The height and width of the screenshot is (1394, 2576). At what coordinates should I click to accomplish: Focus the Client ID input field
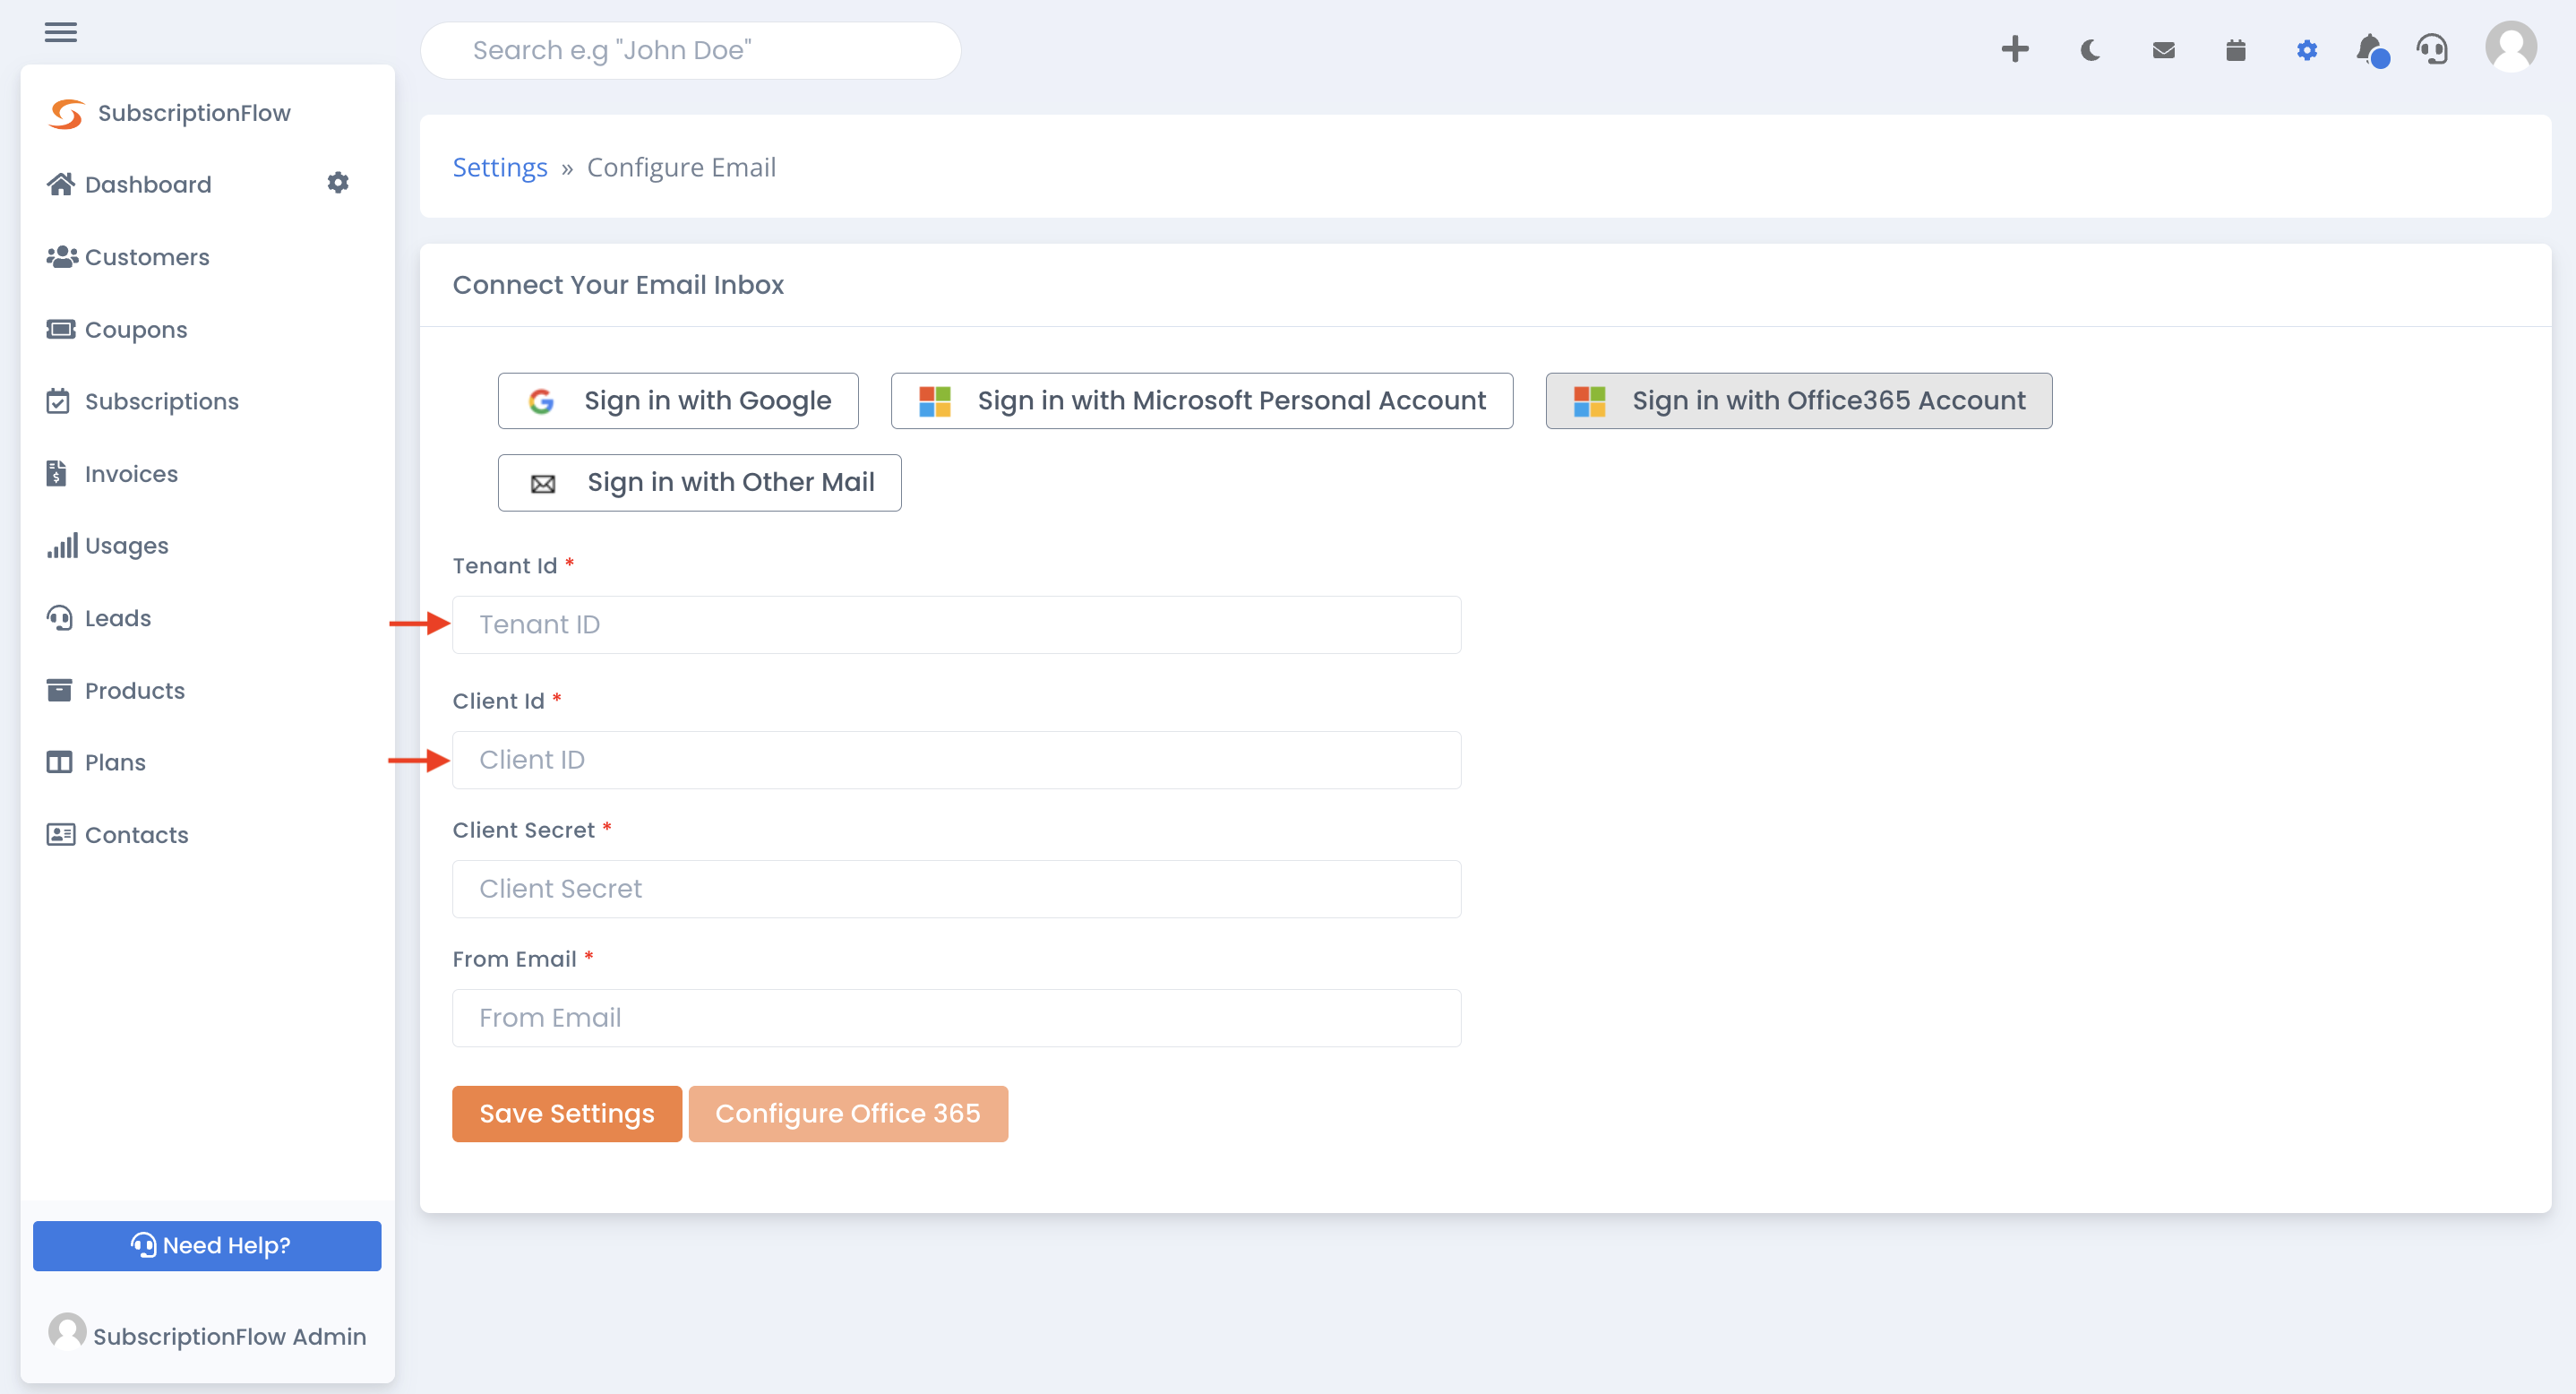click(957, 760)
